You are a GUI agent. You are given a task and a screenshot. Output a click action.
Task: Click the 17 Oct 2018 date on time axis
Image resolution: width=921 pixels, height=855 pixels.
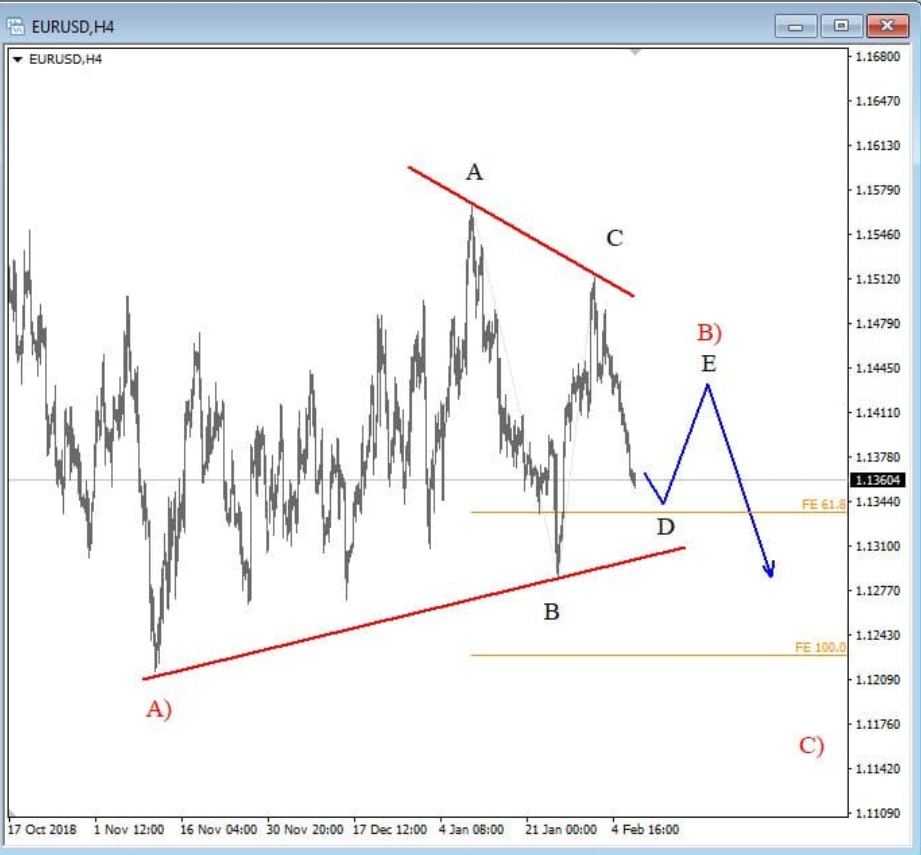(41, 830)
